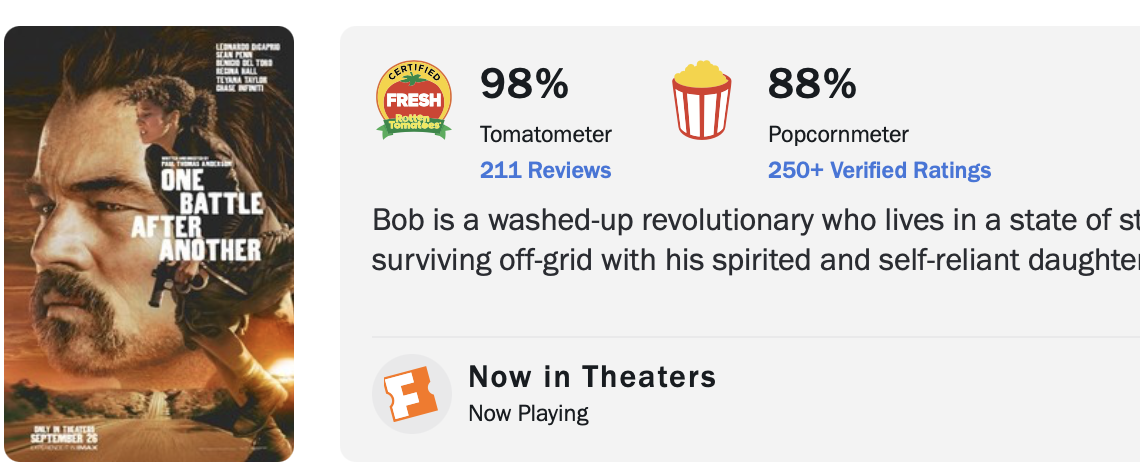
Task: Click the bearded man's face on the poster
Action: [80, 240]
